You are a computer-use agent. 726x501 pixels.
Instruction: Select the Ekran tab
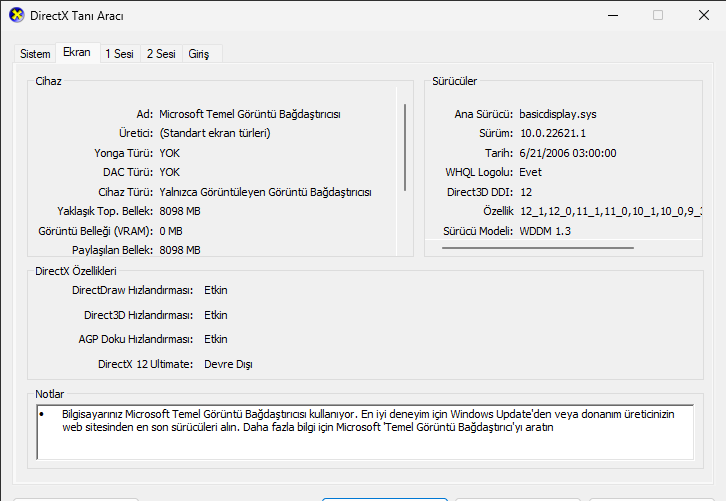(x=77, y=52)
